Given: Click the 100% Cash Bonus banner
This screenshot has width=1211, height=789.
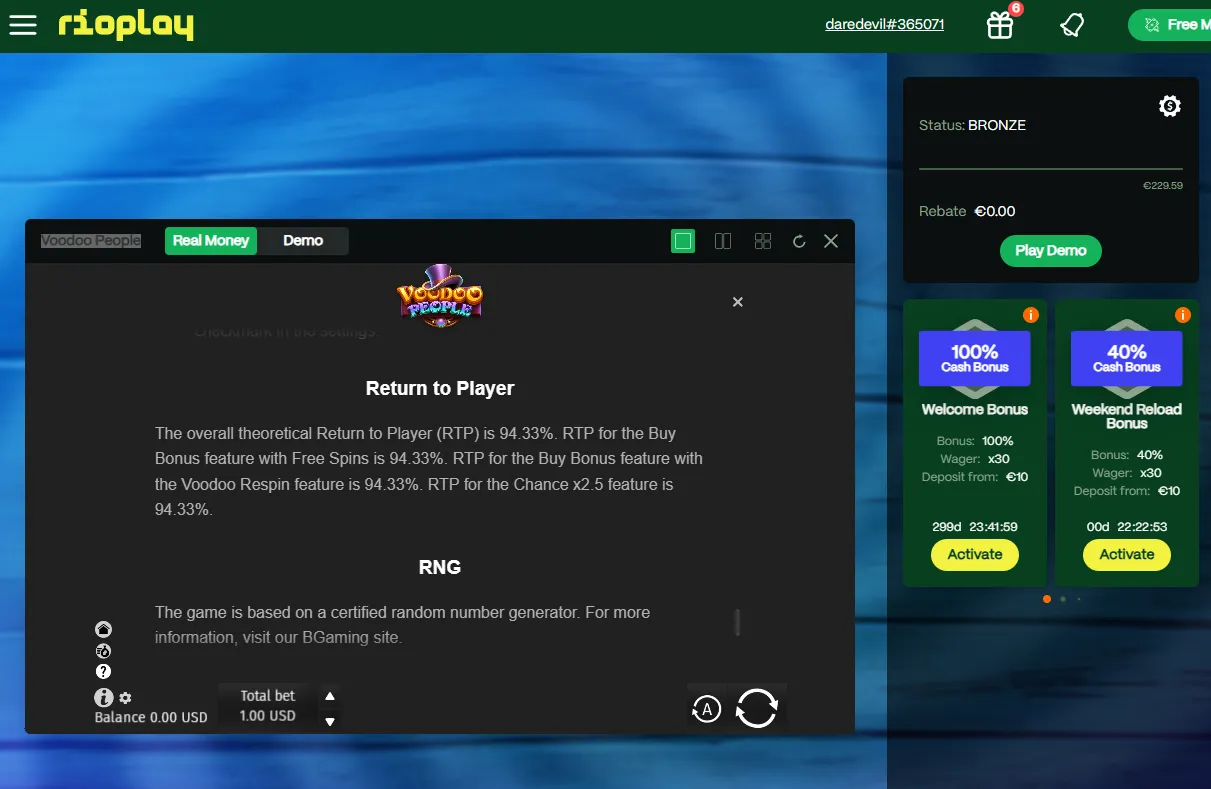Looking at the screenshot, I should pos(975,358).
